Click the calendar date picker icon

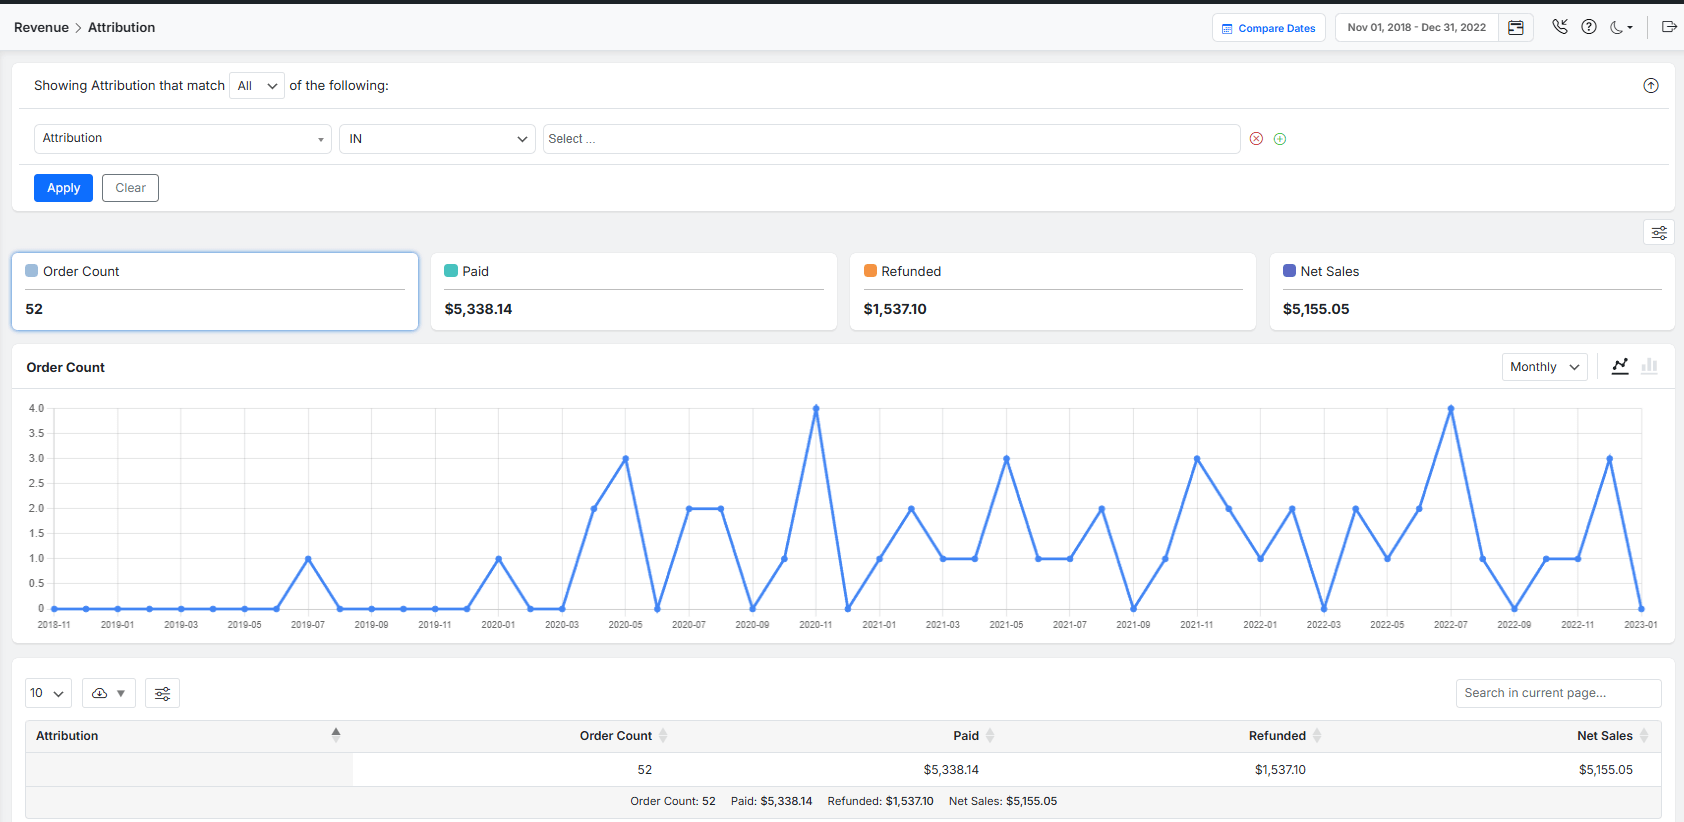pyautogui.click(x=1515, y=28)
